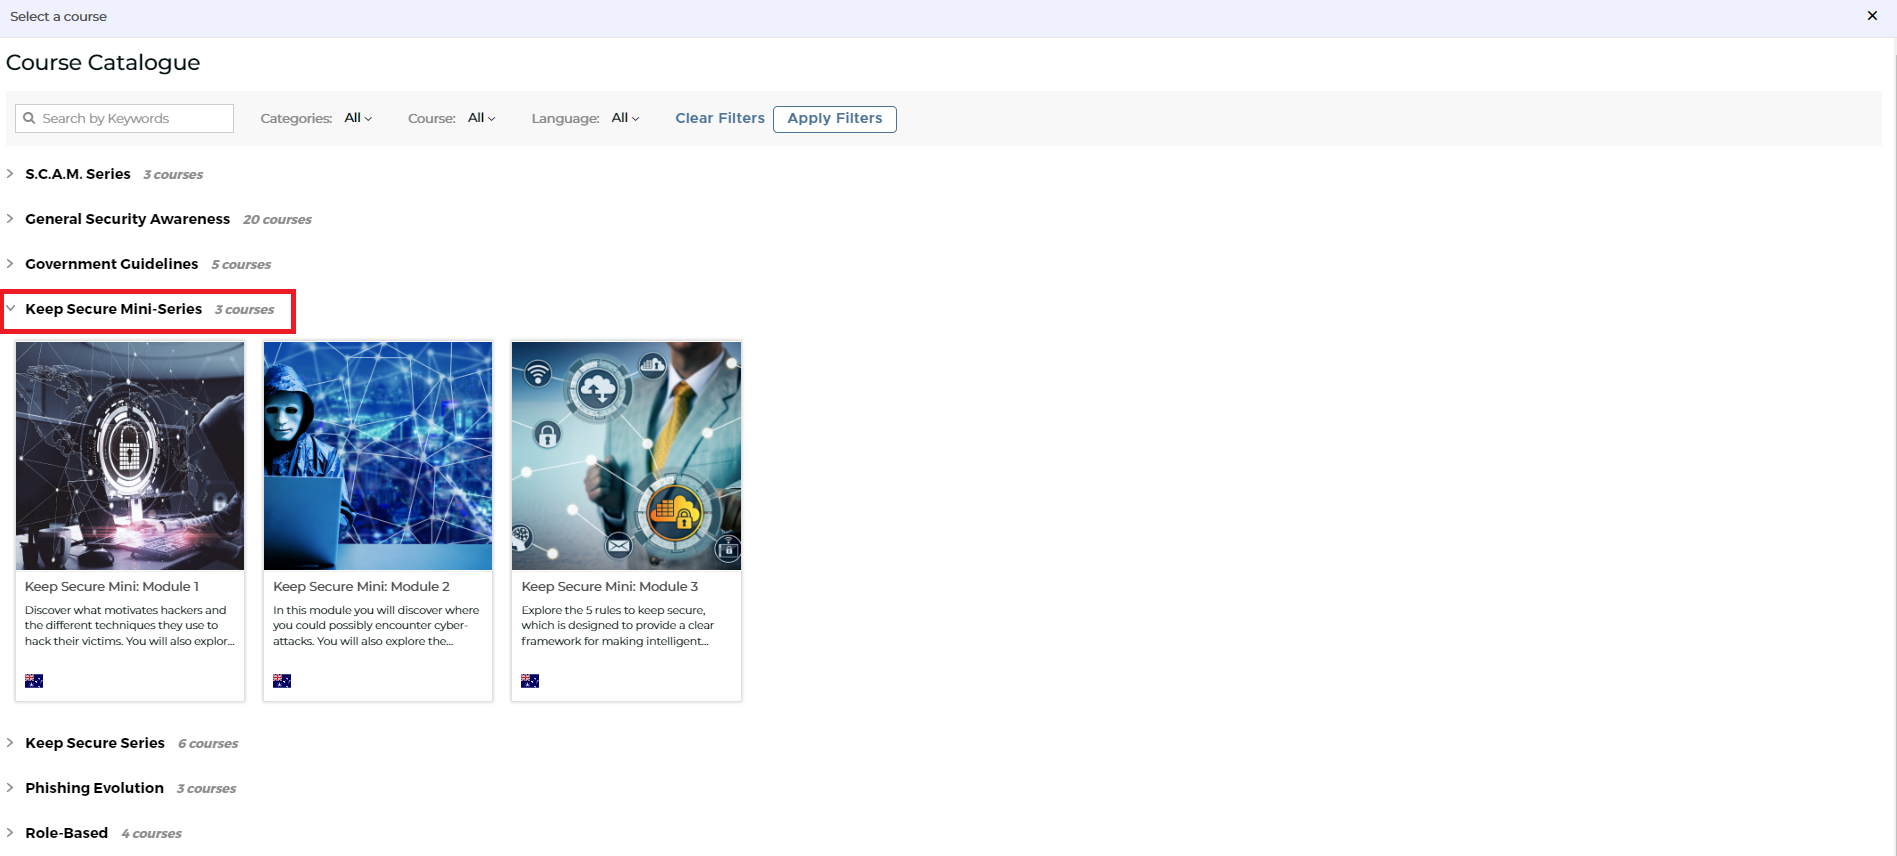Click '5 courses' count text
1897x856 pixels.
click(241, 265)
